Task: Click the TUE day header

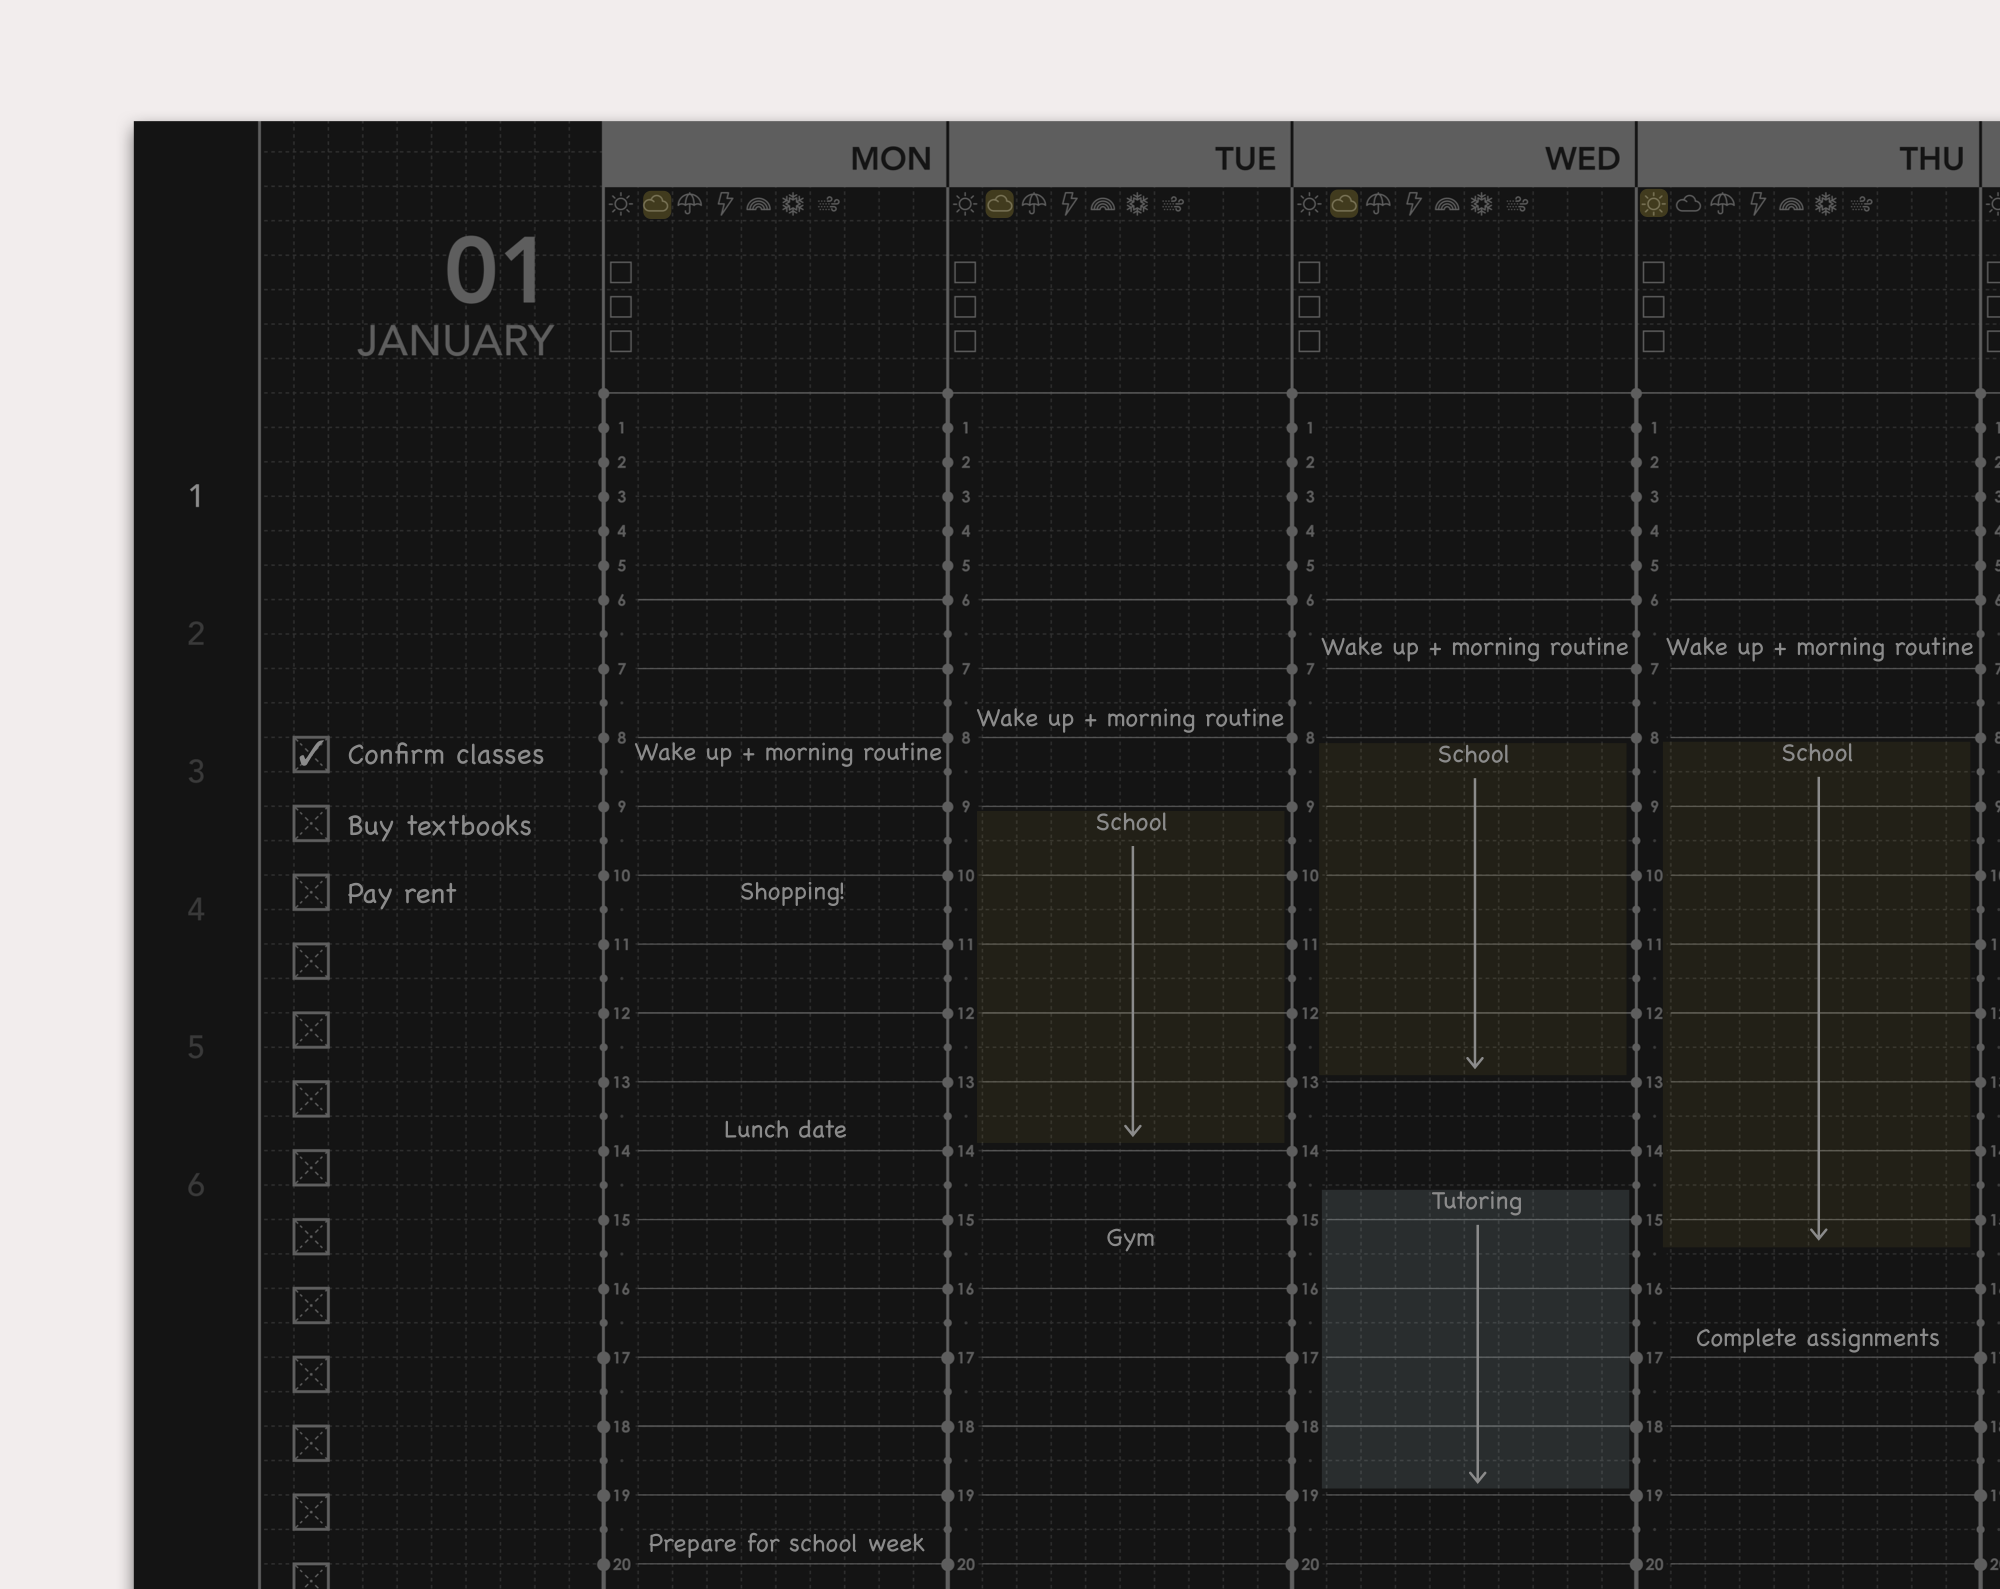Action: [1245, 158]
